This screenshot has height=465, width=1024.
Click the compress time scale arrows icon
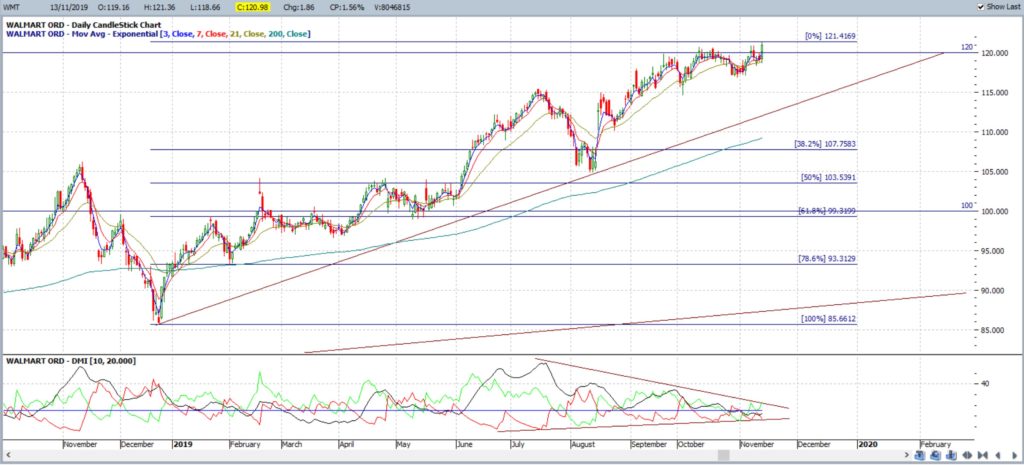983,455
